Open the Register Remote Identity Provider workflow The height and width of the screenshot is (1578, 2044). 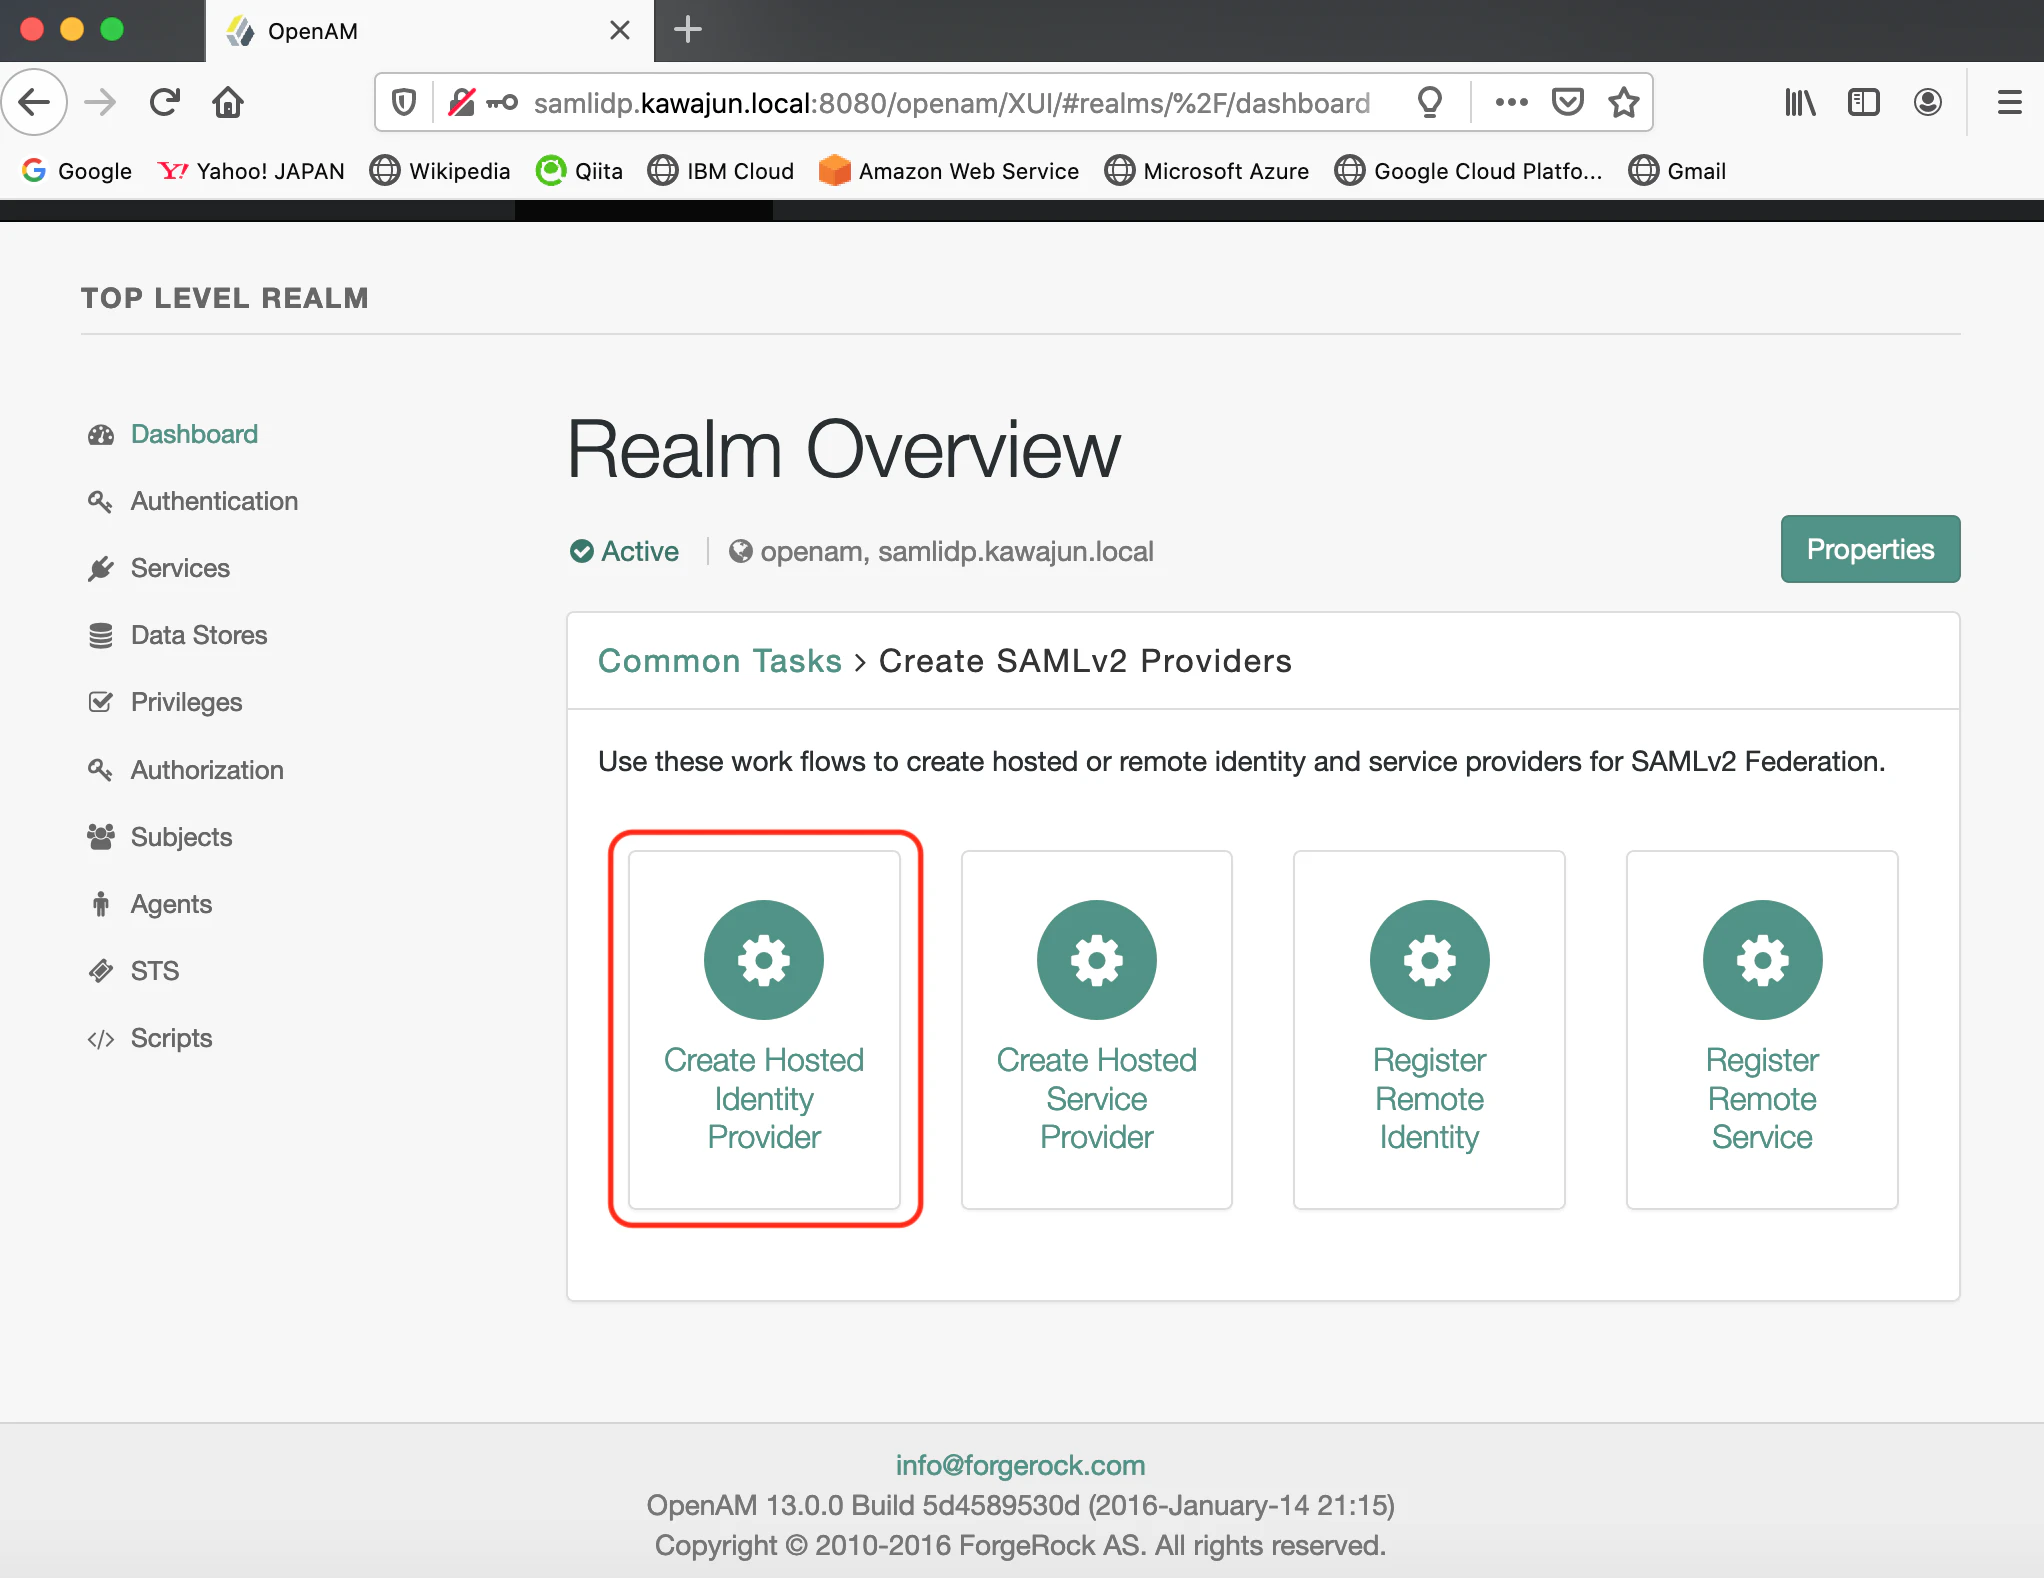coord(1429,1029)
